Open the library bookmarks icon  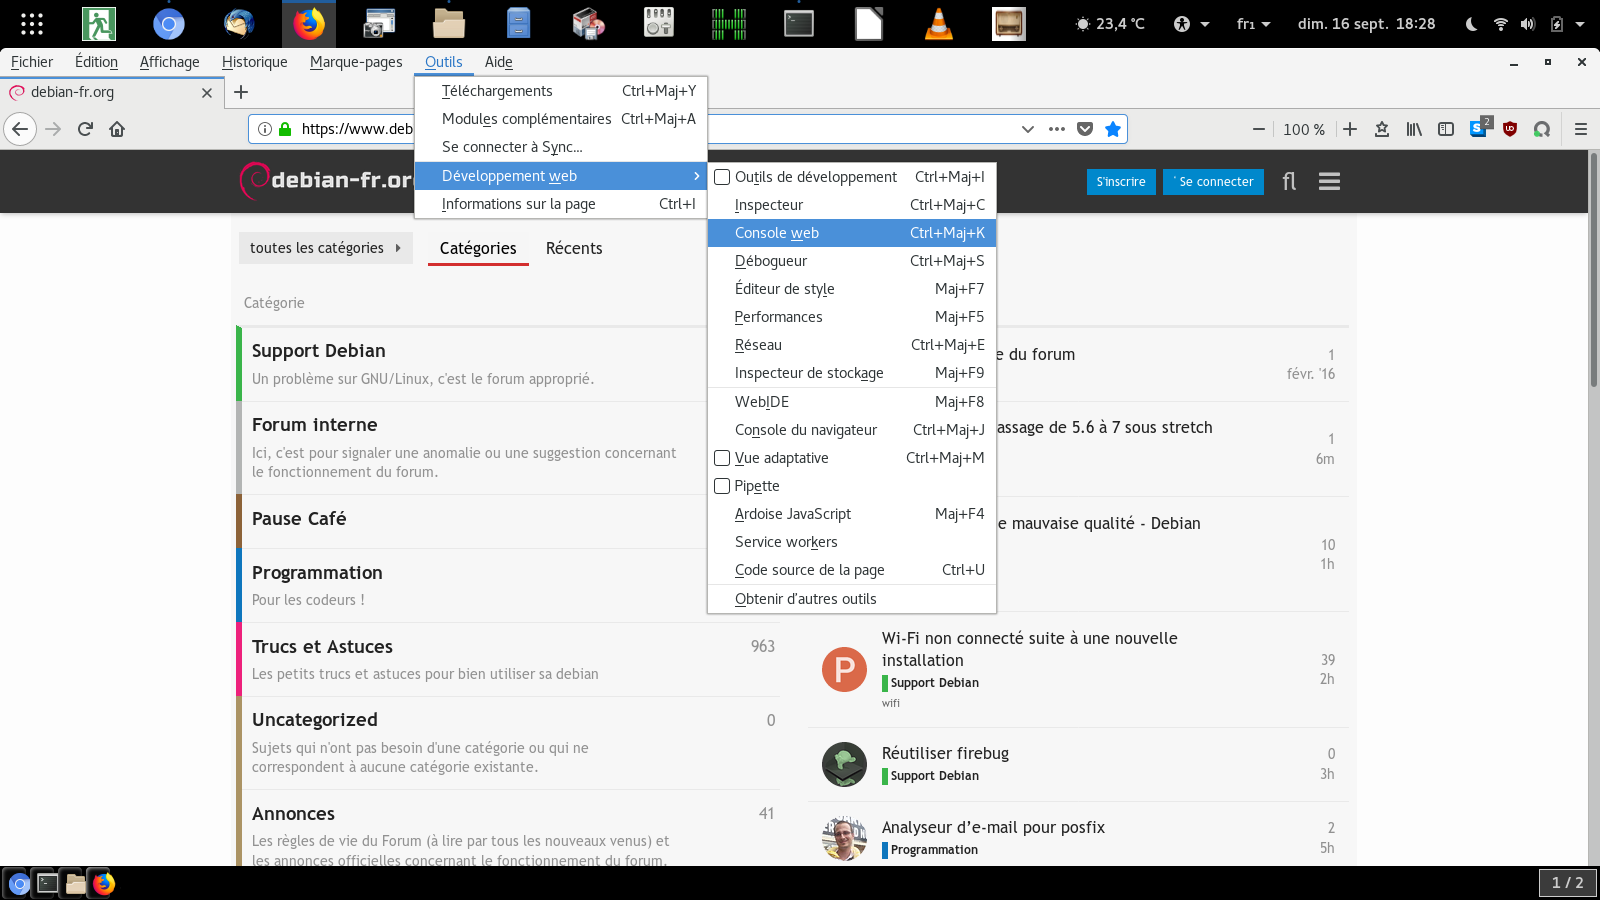pyautogui.click(x=1413, y=129)
